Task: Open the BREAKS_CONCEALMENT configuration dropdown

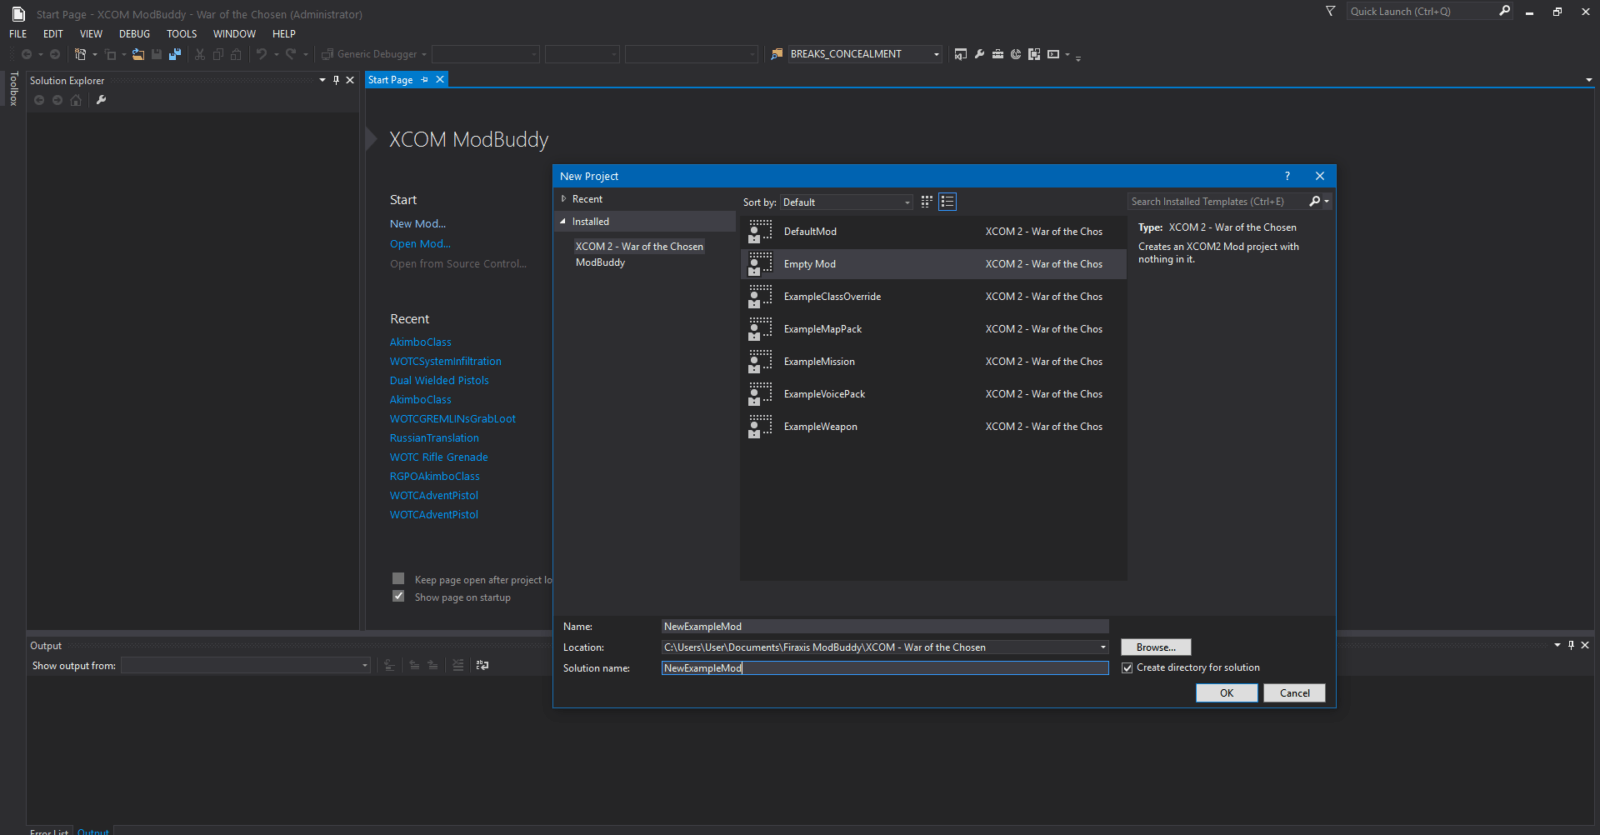Action: pyautogui.click(x=936, y=54)
